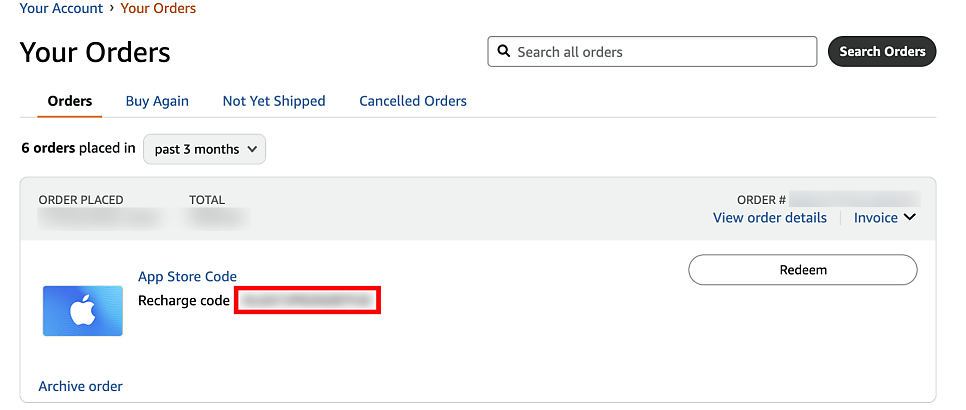Click the Search Orders button

pos(882,52)
